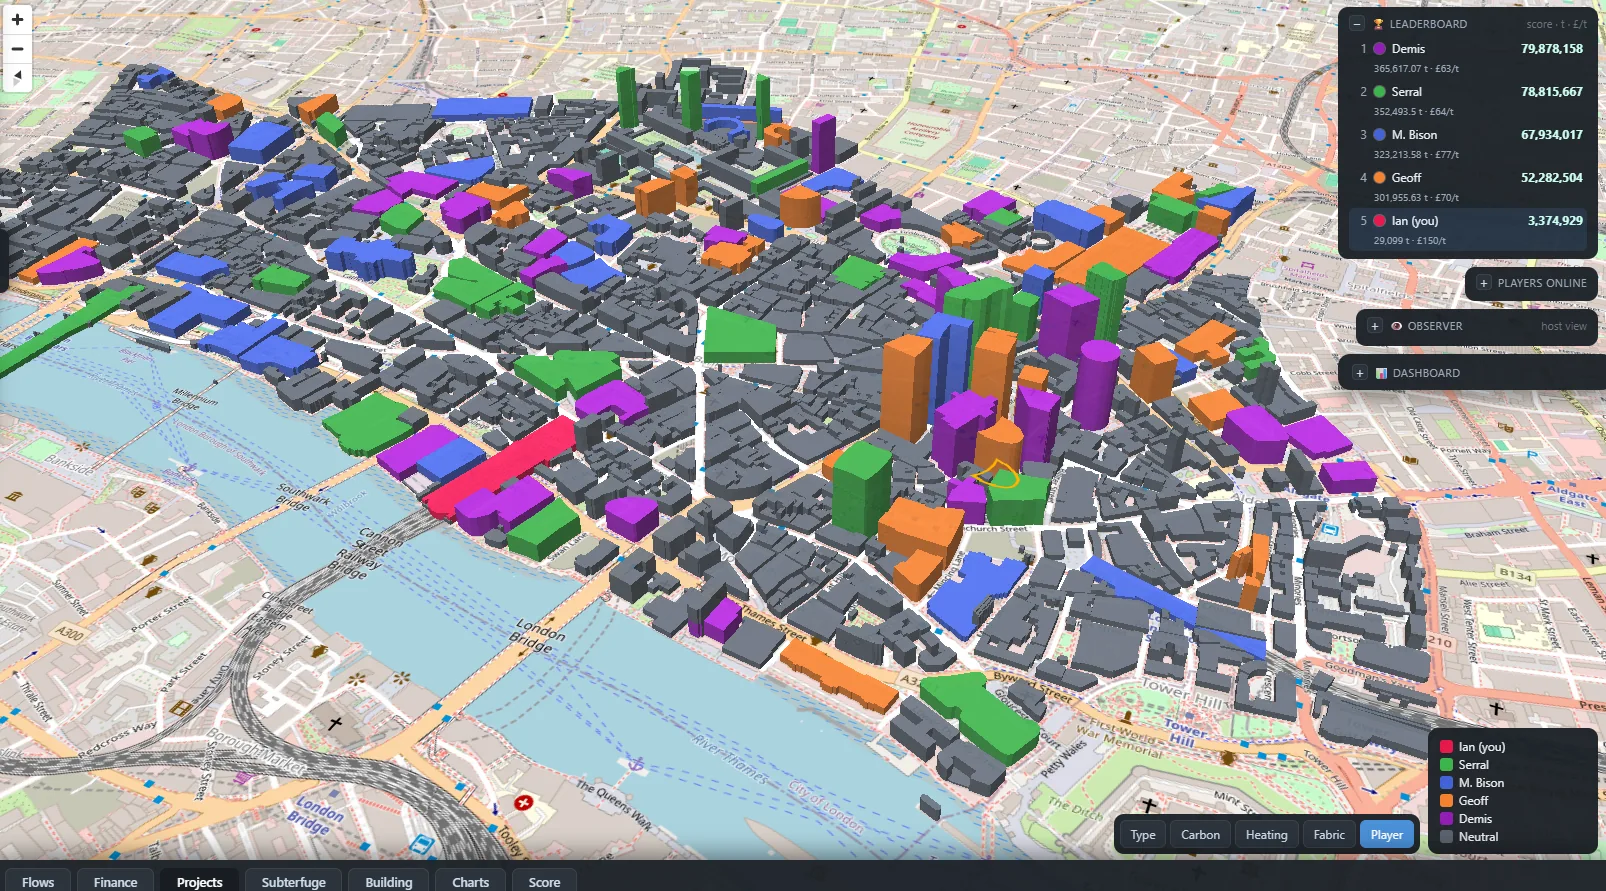Viewport: 1606px width, 891px height.
Task: Open the Building tab
Action: coord(388,880)
